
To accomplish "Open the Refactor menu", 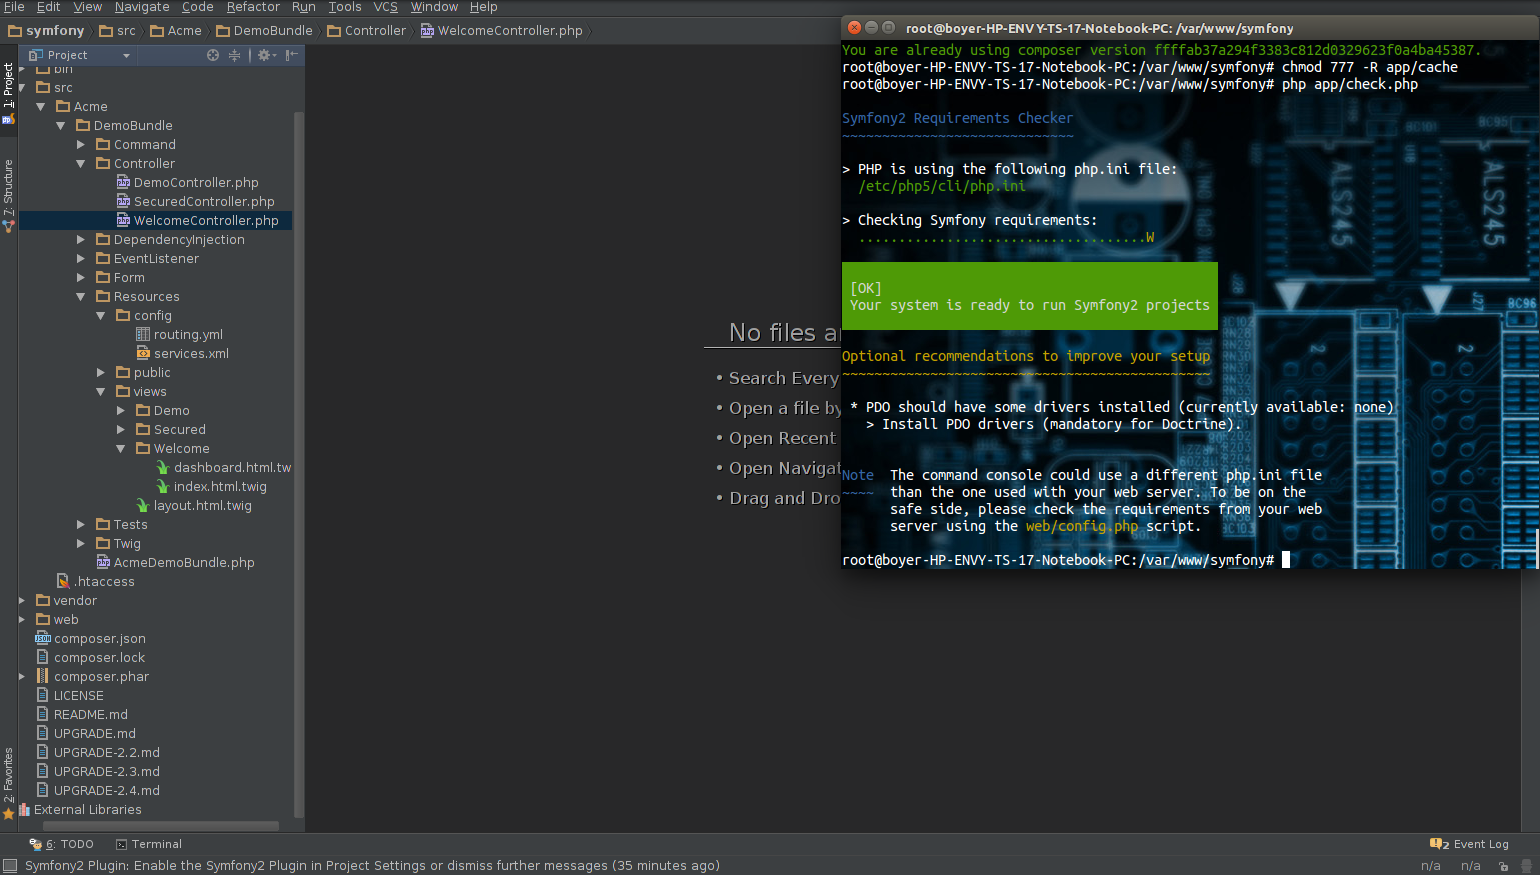I will (253, 7).
